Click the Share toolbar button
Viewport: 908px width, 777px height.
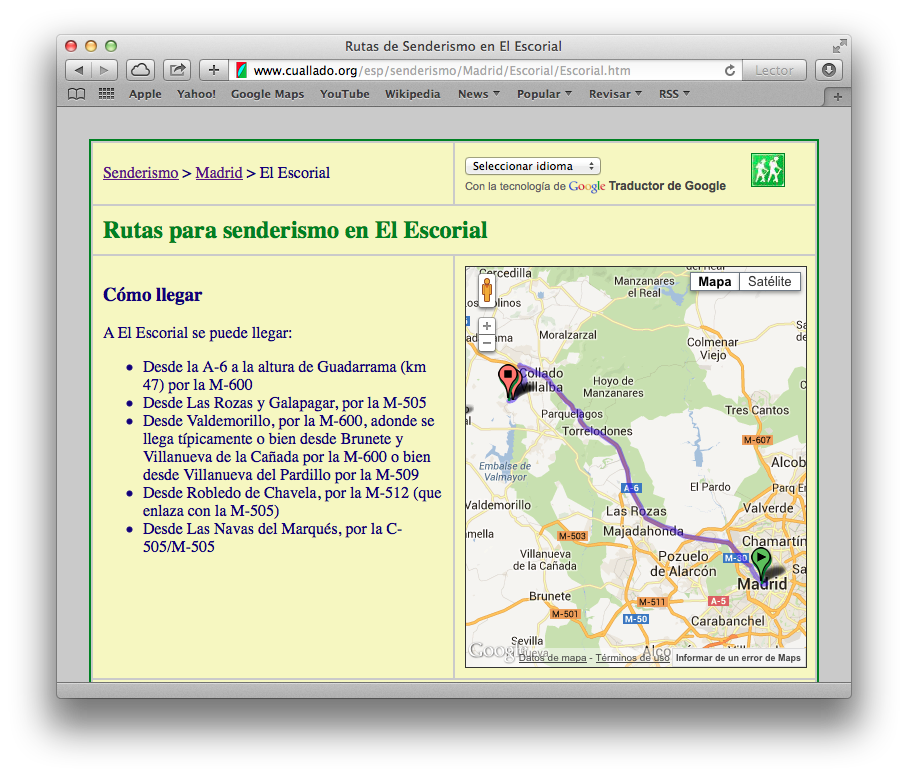(177, 71)
